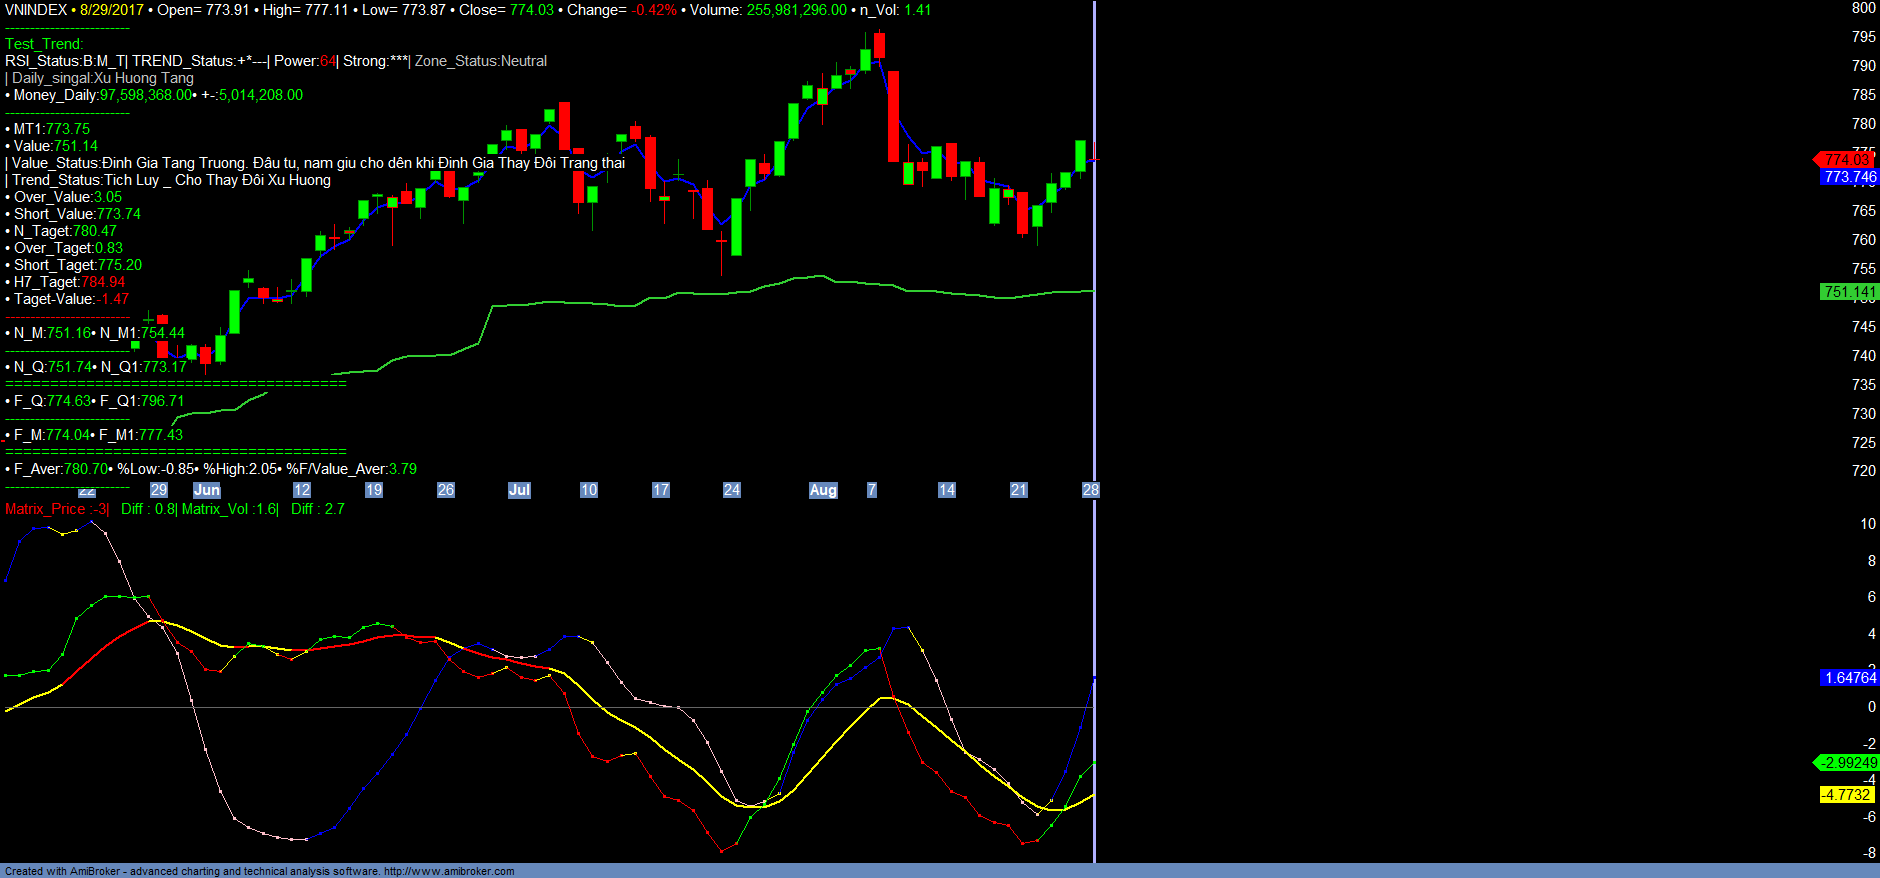Click the Jul month label on date axis
This screenshot has width=1880, height=878.
pos(519,490)
